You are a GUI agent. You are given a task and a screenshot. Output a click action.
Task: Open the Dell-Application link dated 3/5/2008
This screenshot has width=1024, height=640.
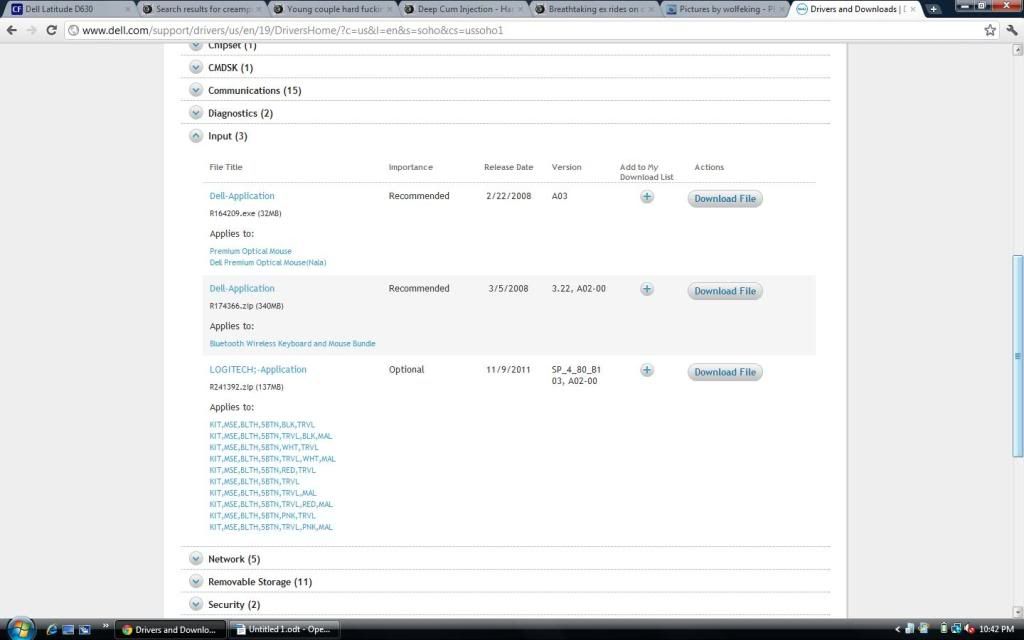coord(242,289)
